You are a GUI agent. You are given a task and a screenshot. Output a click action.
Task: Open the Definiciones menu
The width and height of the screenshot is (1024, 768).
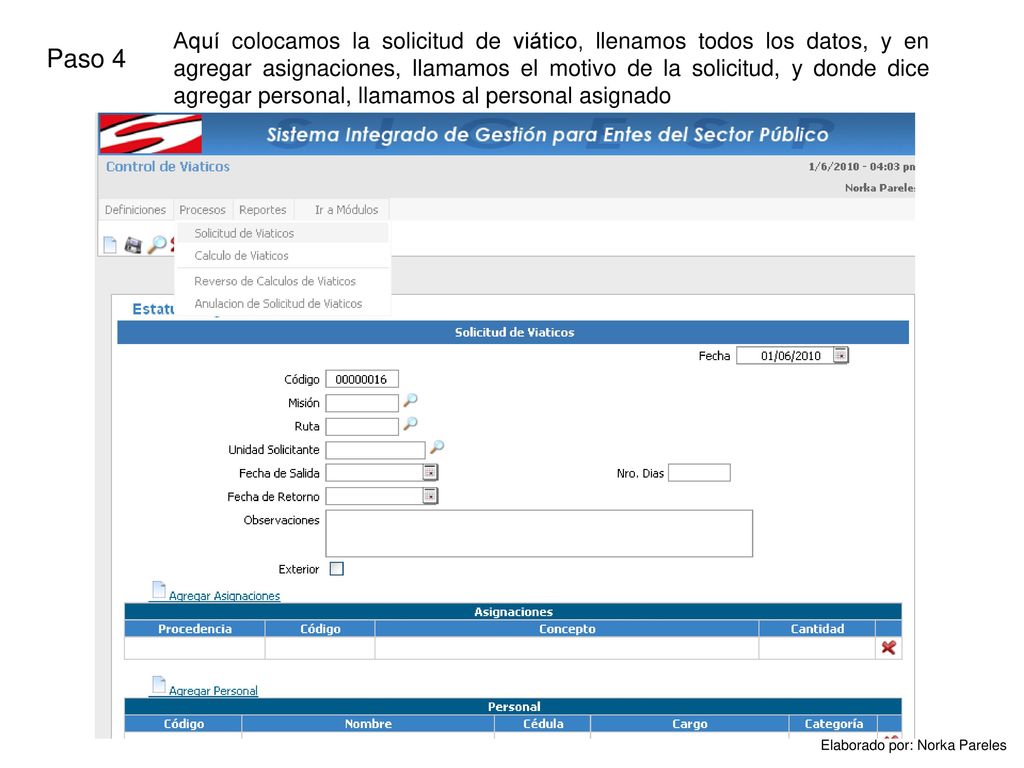pyautogui.click(x=135, y=210)
